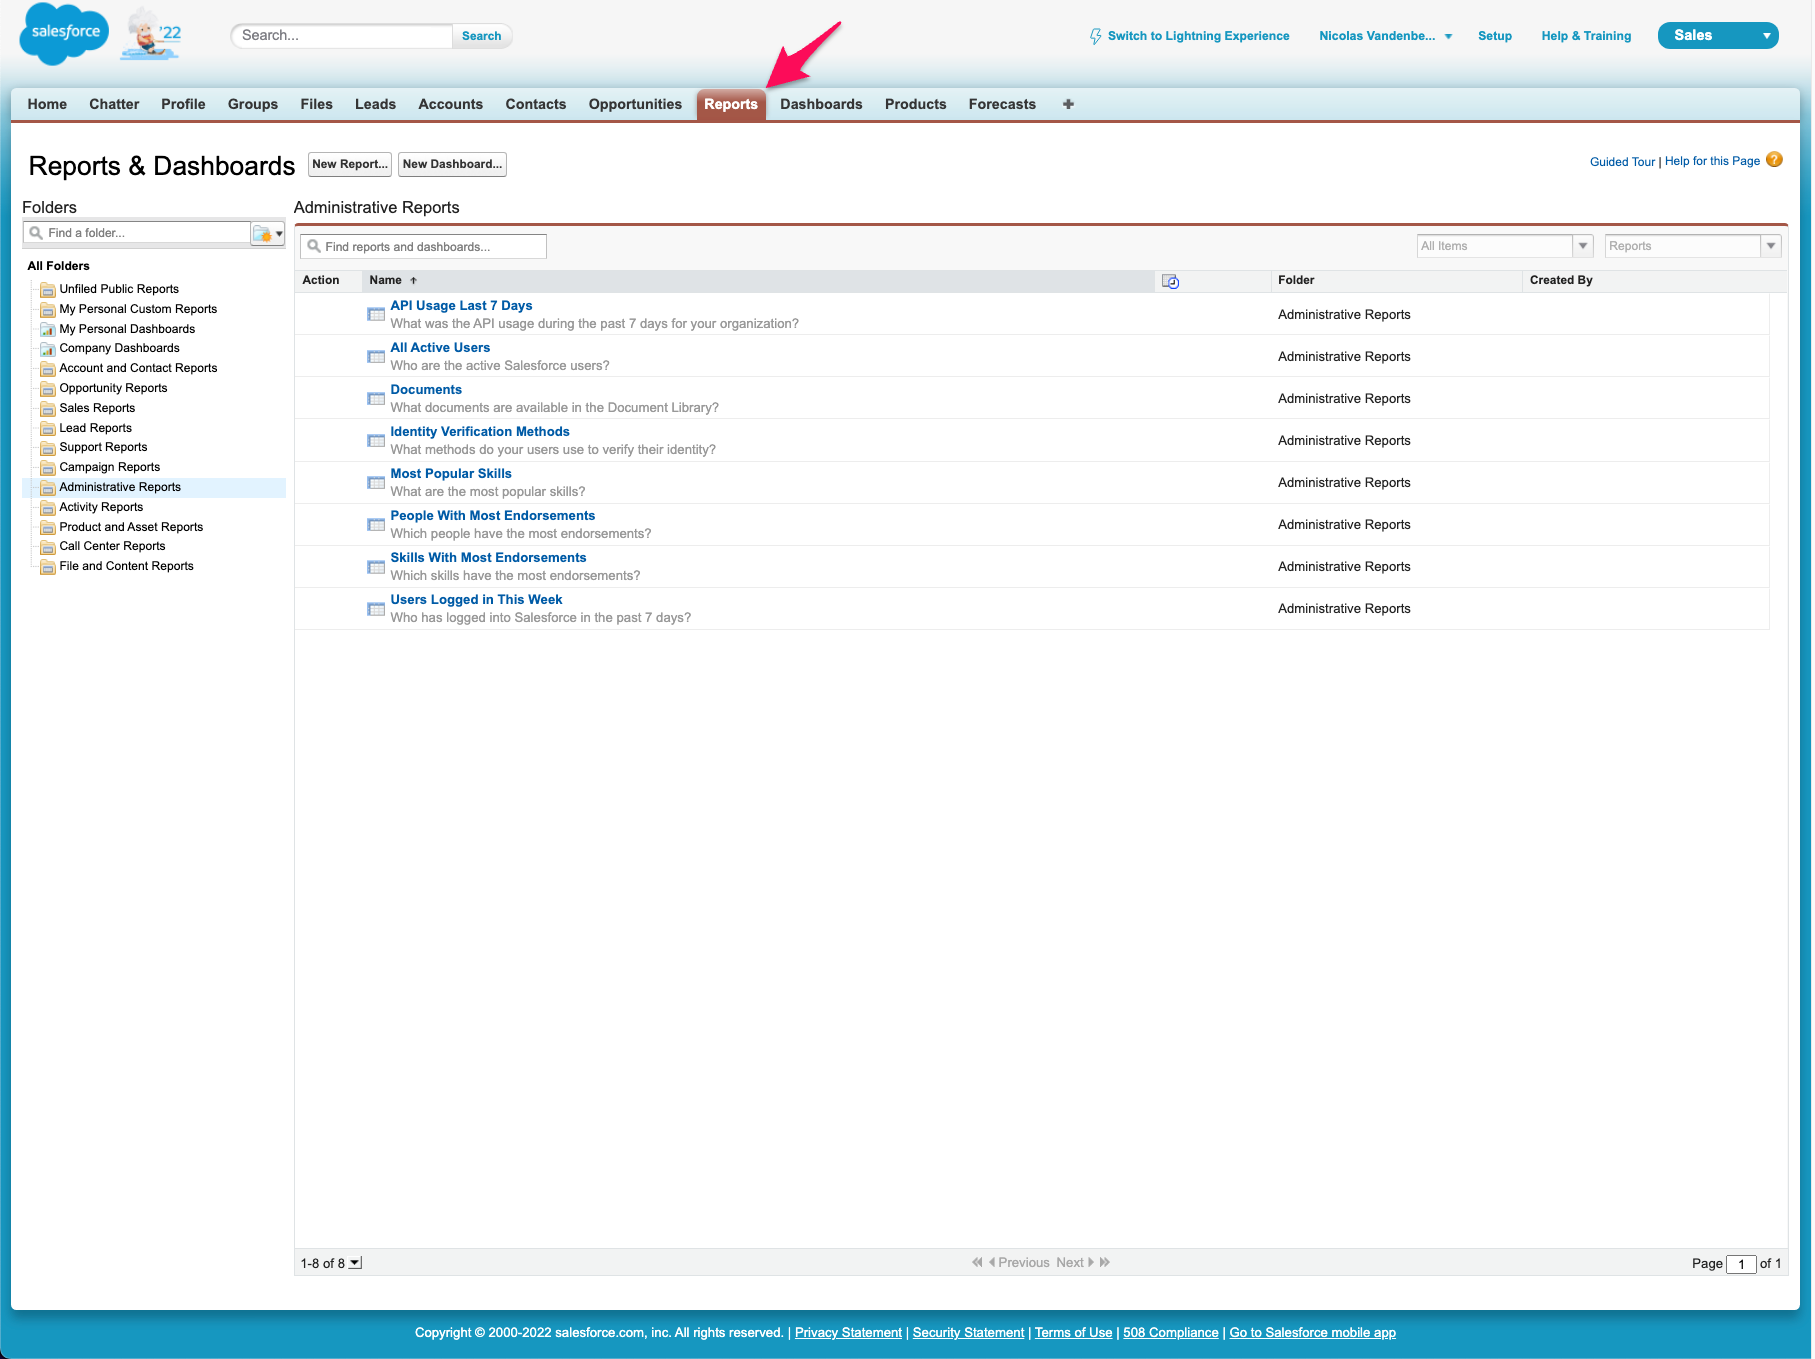
Task: Select the Support Reports folder
Action: 103,447
